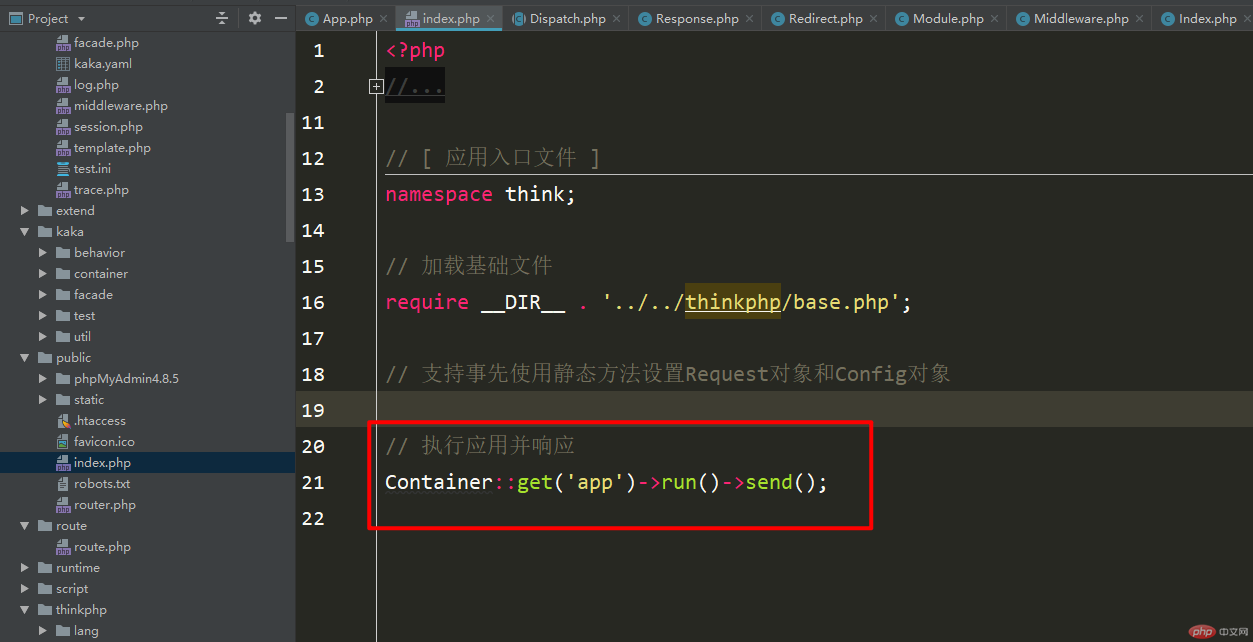Expand the container folder

tap(43, 274)
